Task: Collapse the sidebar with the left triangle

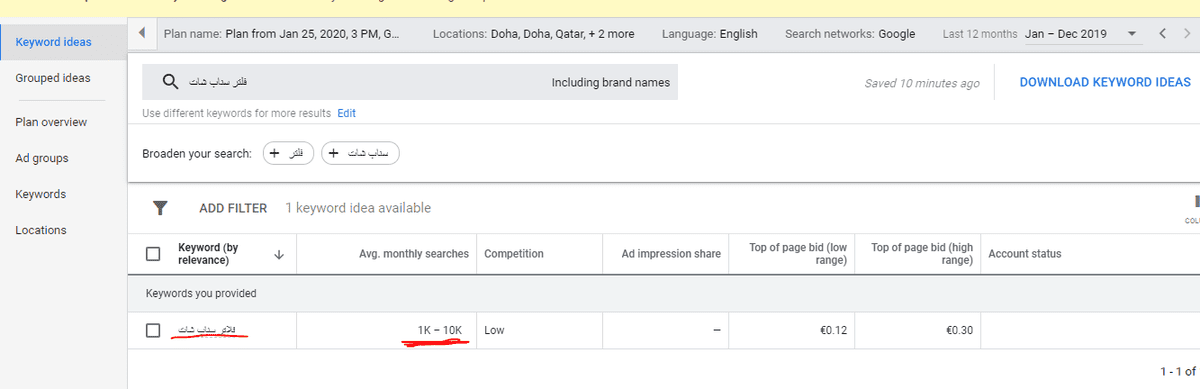Action: (x=143, y=33)
